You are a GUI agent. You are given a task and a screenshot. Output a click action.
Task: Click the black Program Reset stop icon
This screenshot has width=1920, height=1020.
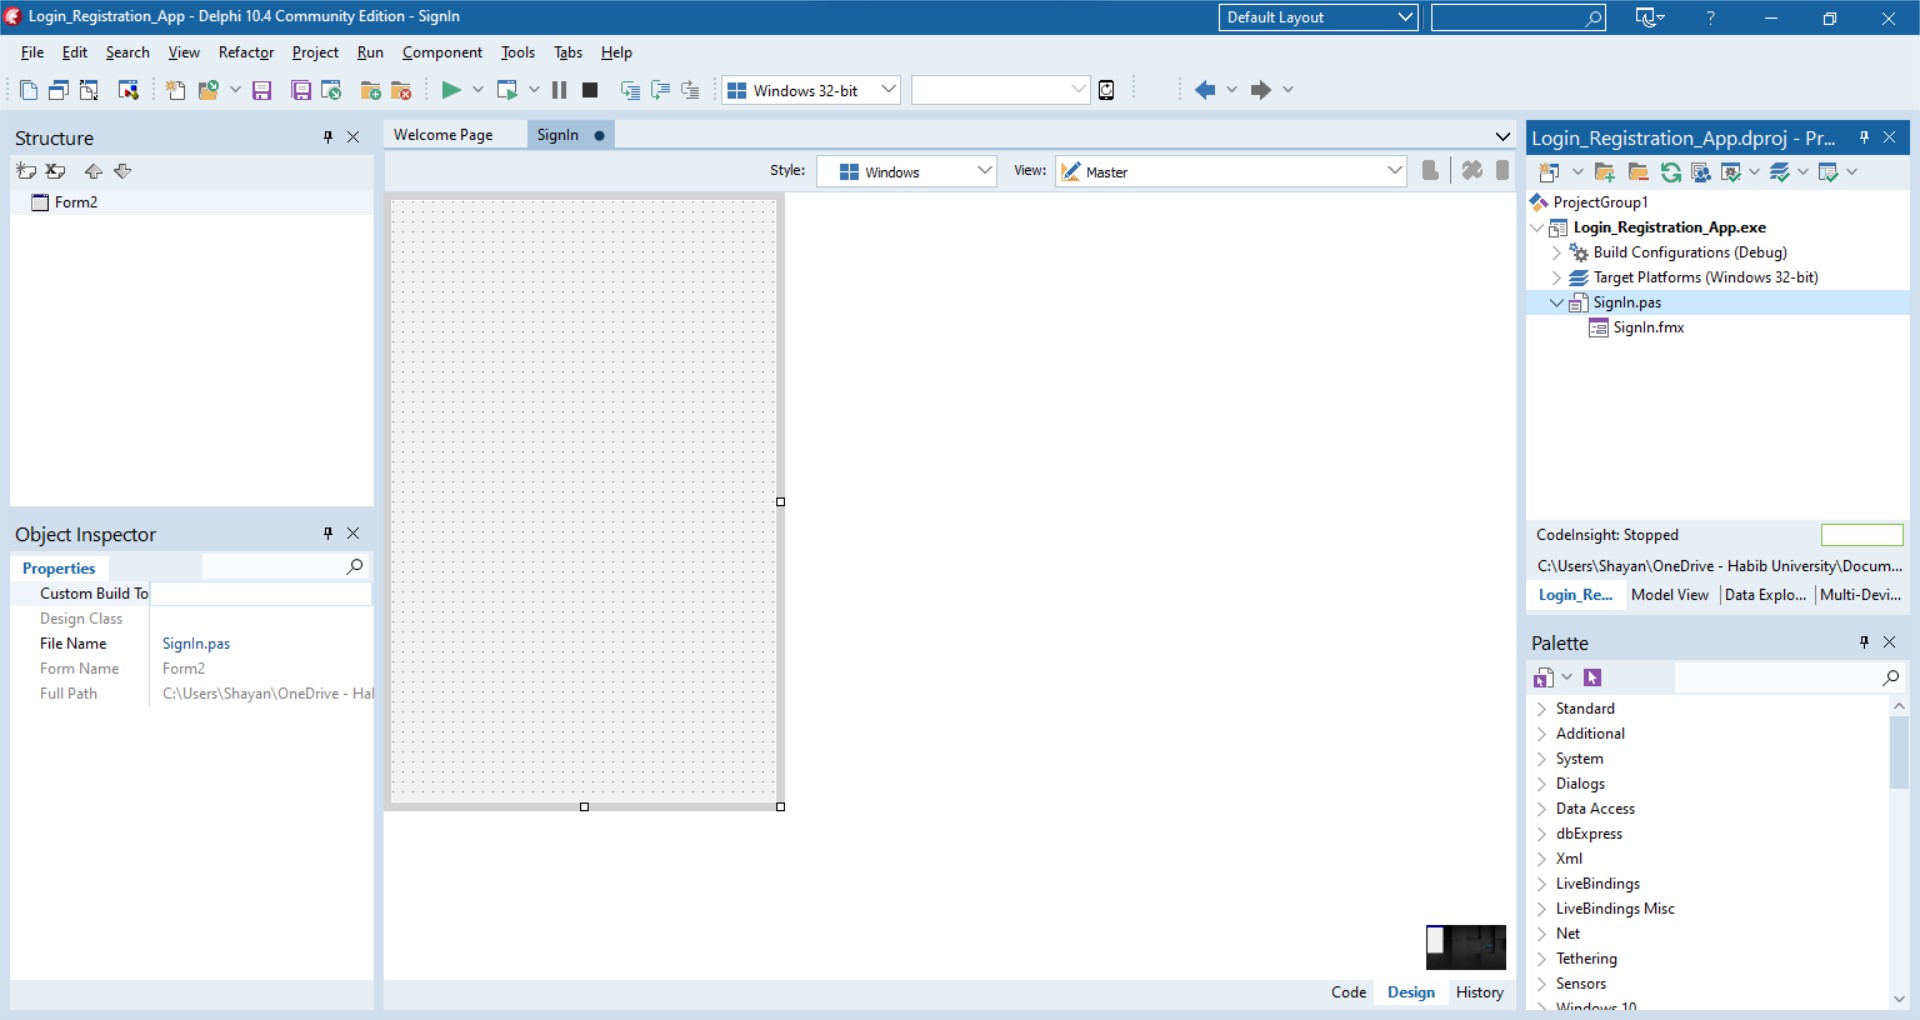590,90
